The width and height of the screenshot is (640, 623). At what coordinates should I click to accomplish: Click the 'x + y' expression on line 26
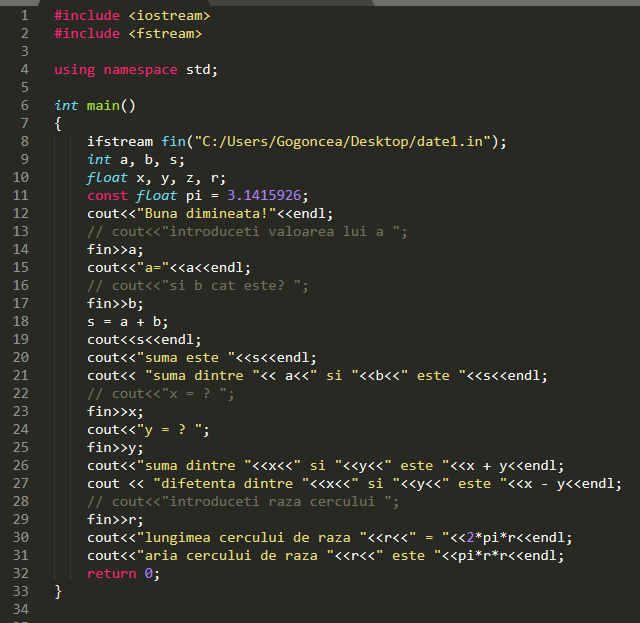(487, 465)
